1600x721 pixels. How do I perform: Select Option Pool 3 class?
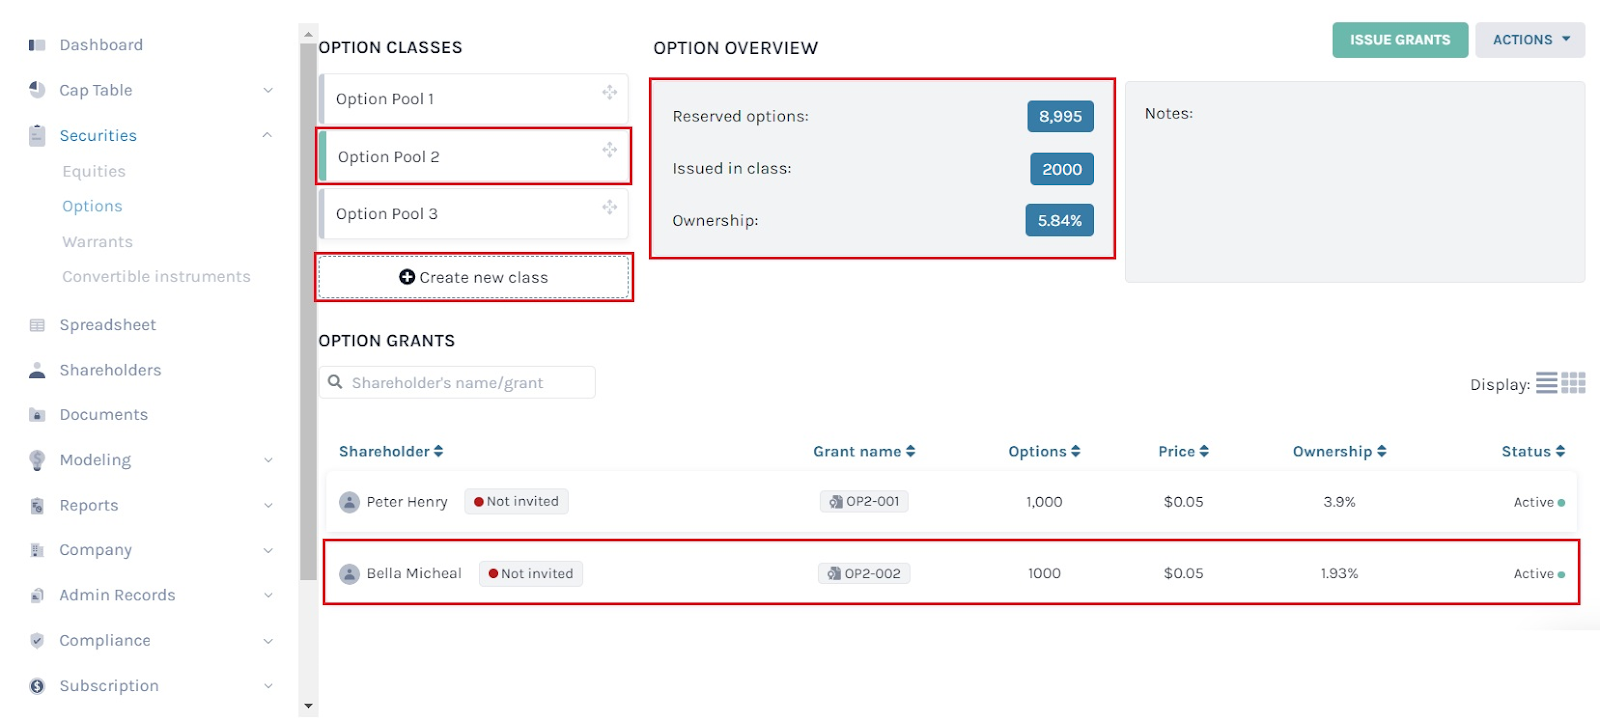[x=474, y=214]
